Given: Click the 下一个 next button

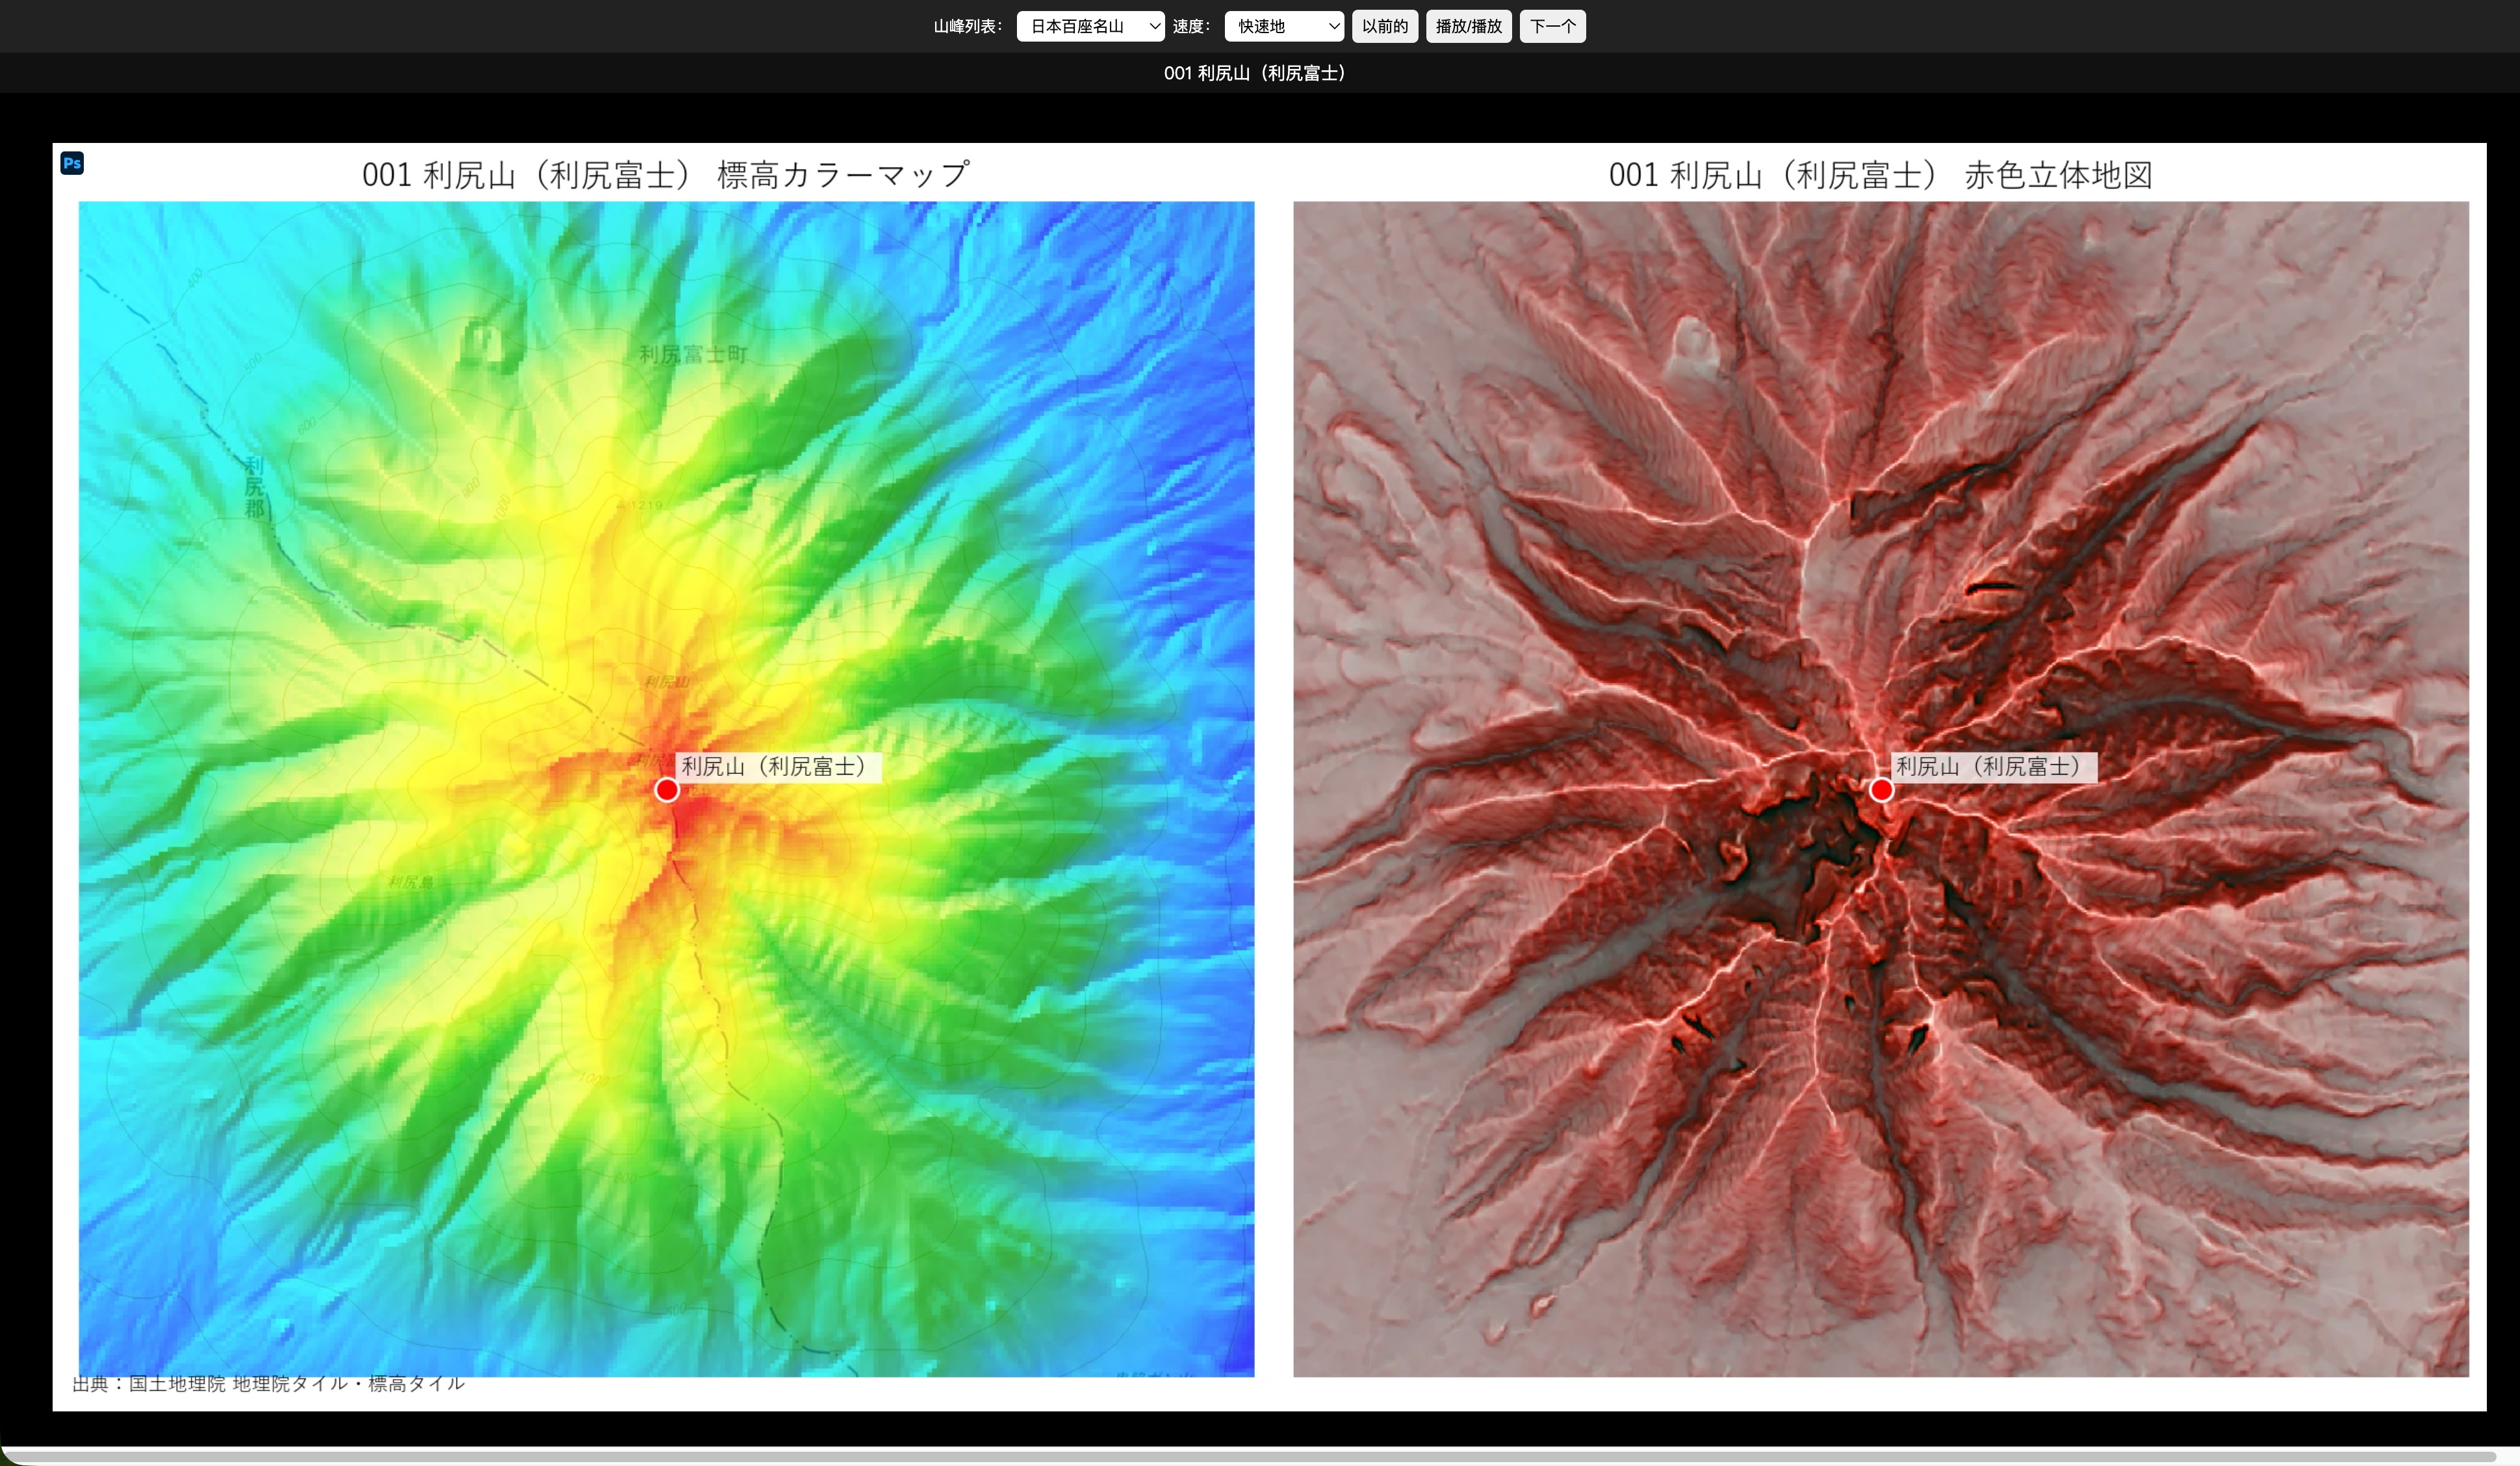Looking at the screenshot, I should 1553,26.
